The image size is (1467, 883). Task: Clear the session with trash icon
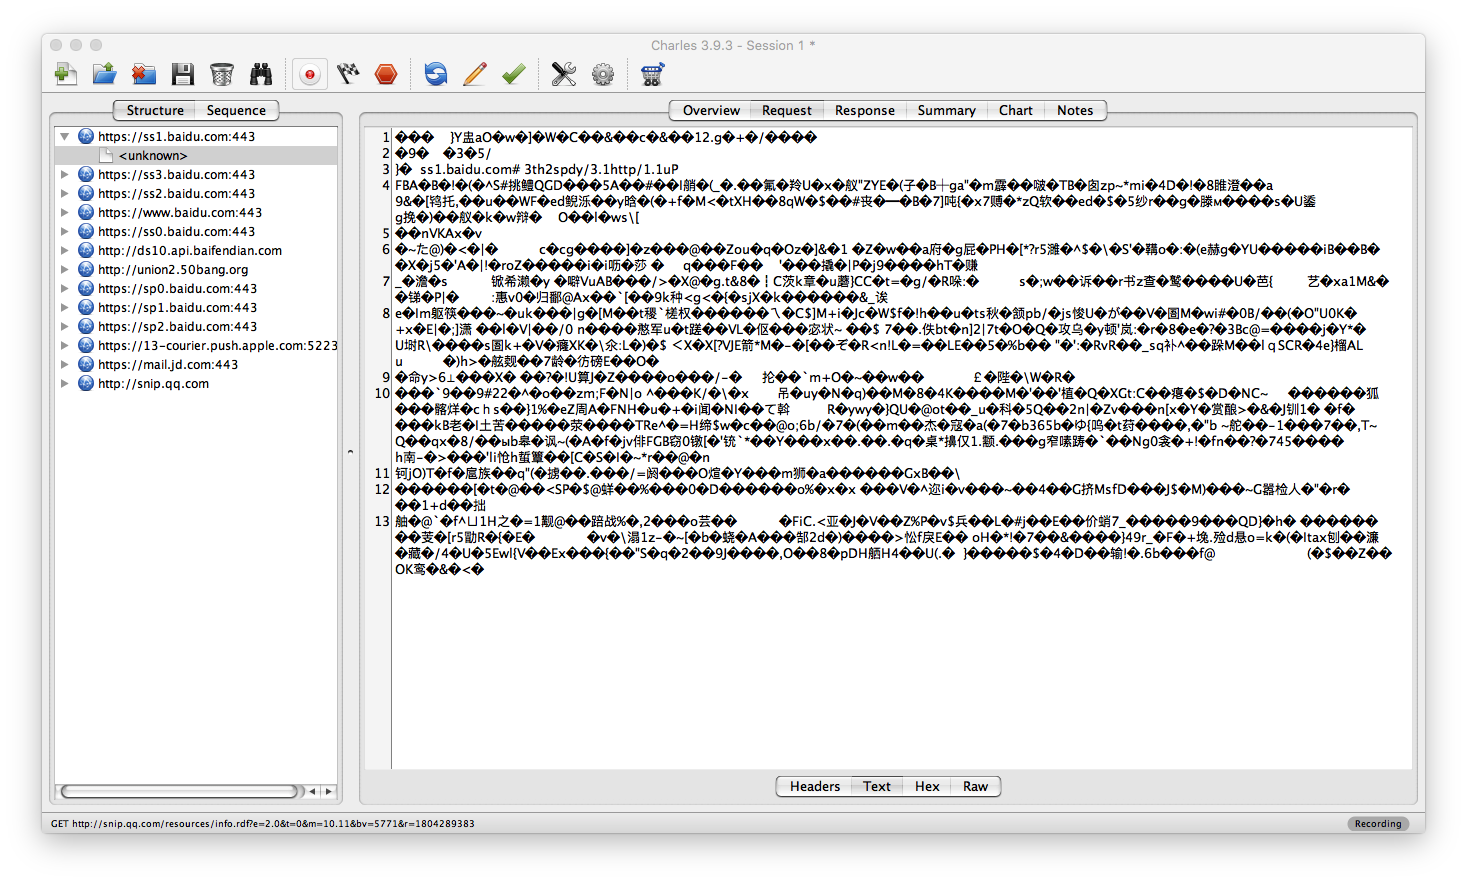(x=222, y=74)
